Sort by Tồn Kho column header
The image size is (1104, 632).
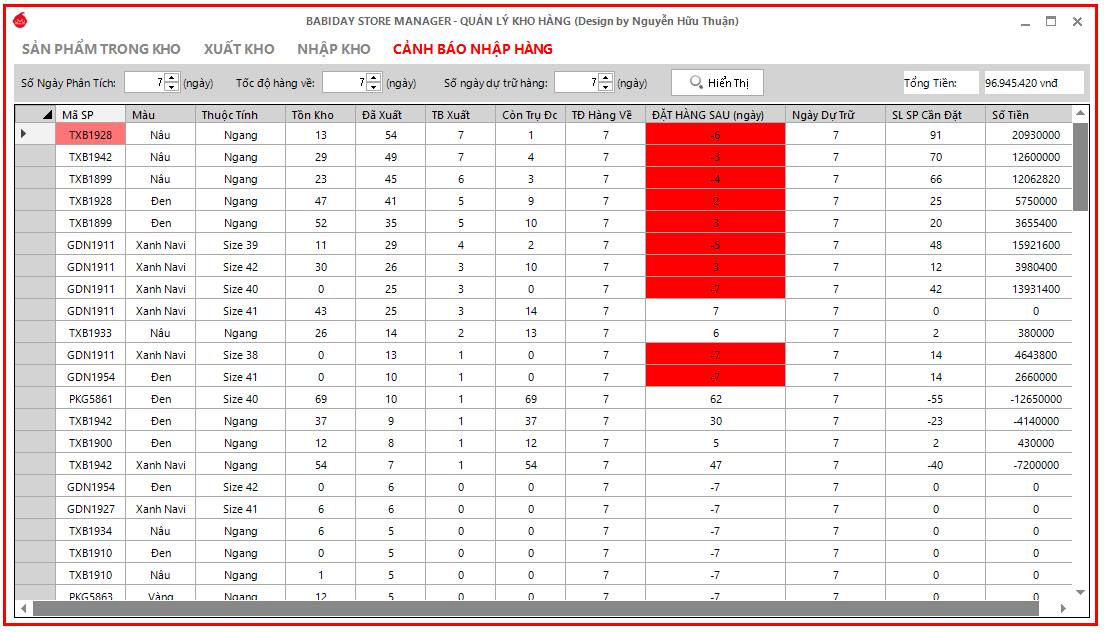[320, 115]
